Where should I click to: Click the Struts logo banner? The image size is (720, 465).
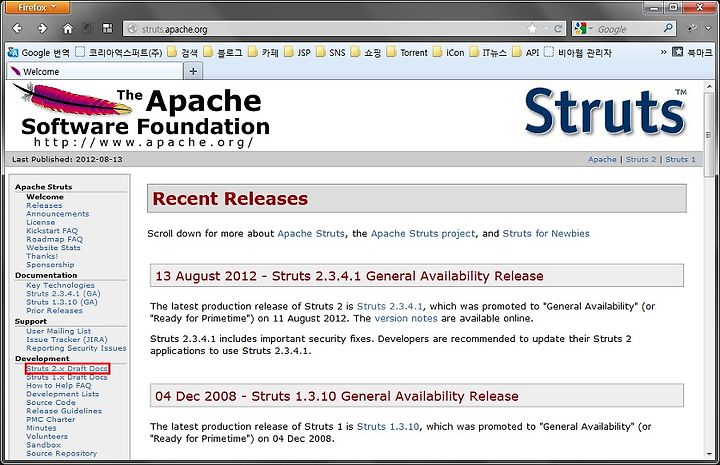(606, 112)
